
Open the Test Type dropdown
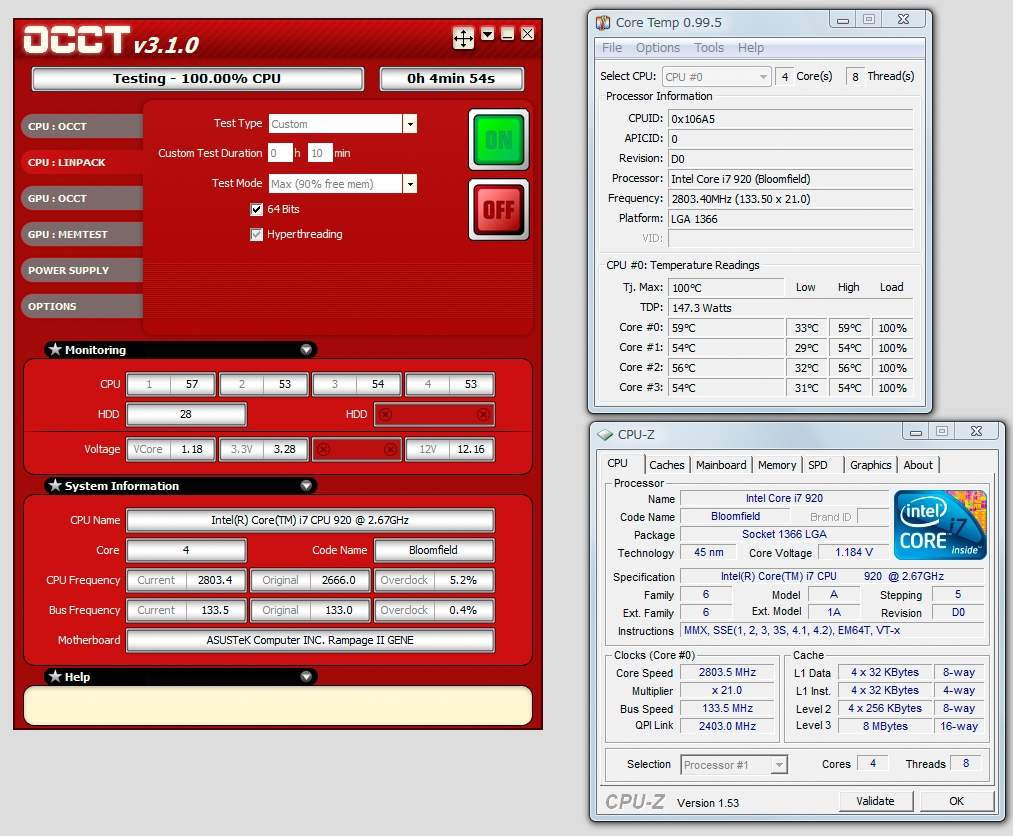[x=410, y=124]
